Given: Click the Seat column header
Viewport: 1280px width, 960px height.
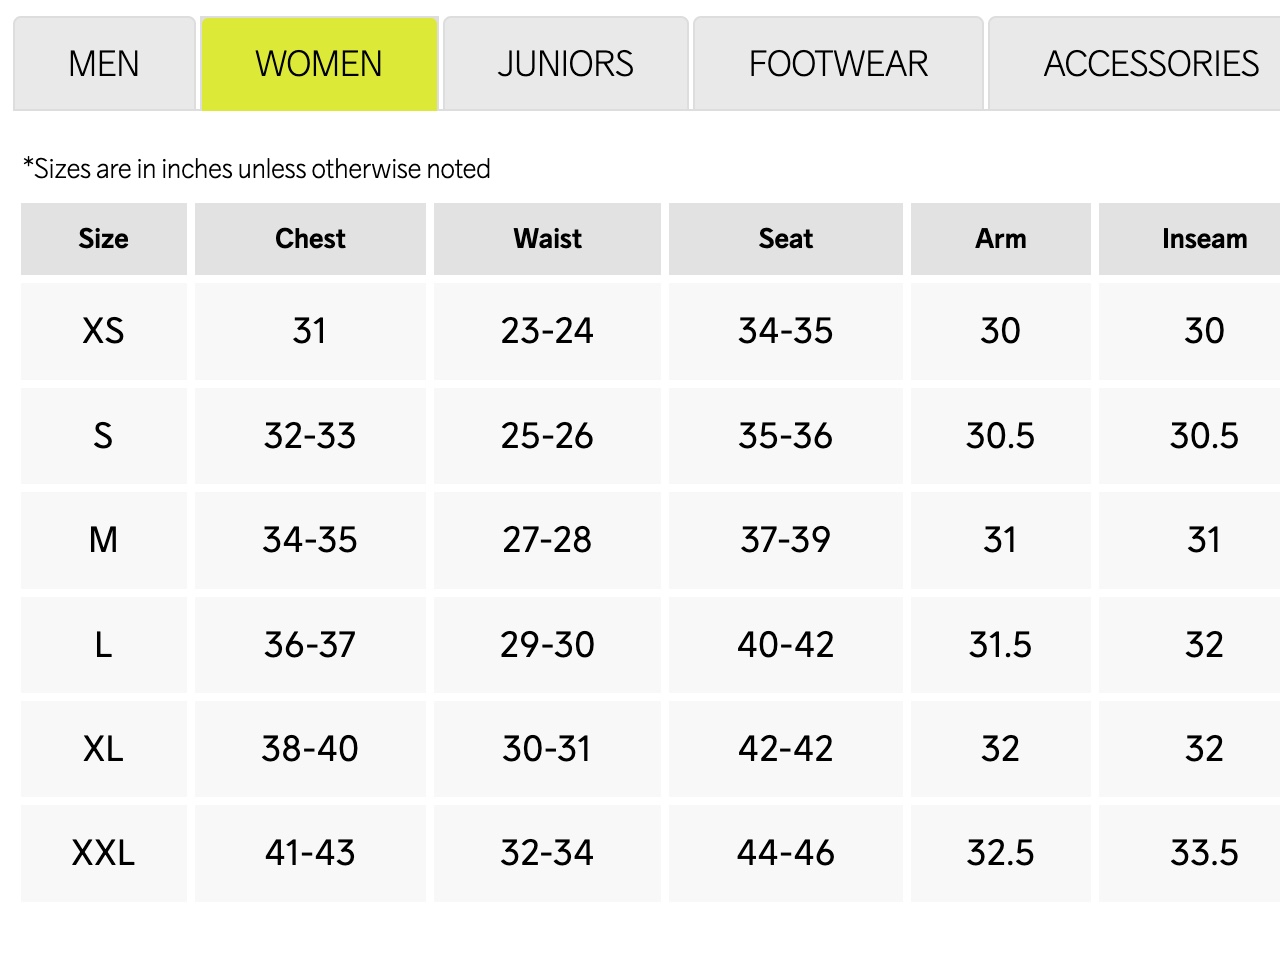Looking at the screenshot, I should (785, 238).
